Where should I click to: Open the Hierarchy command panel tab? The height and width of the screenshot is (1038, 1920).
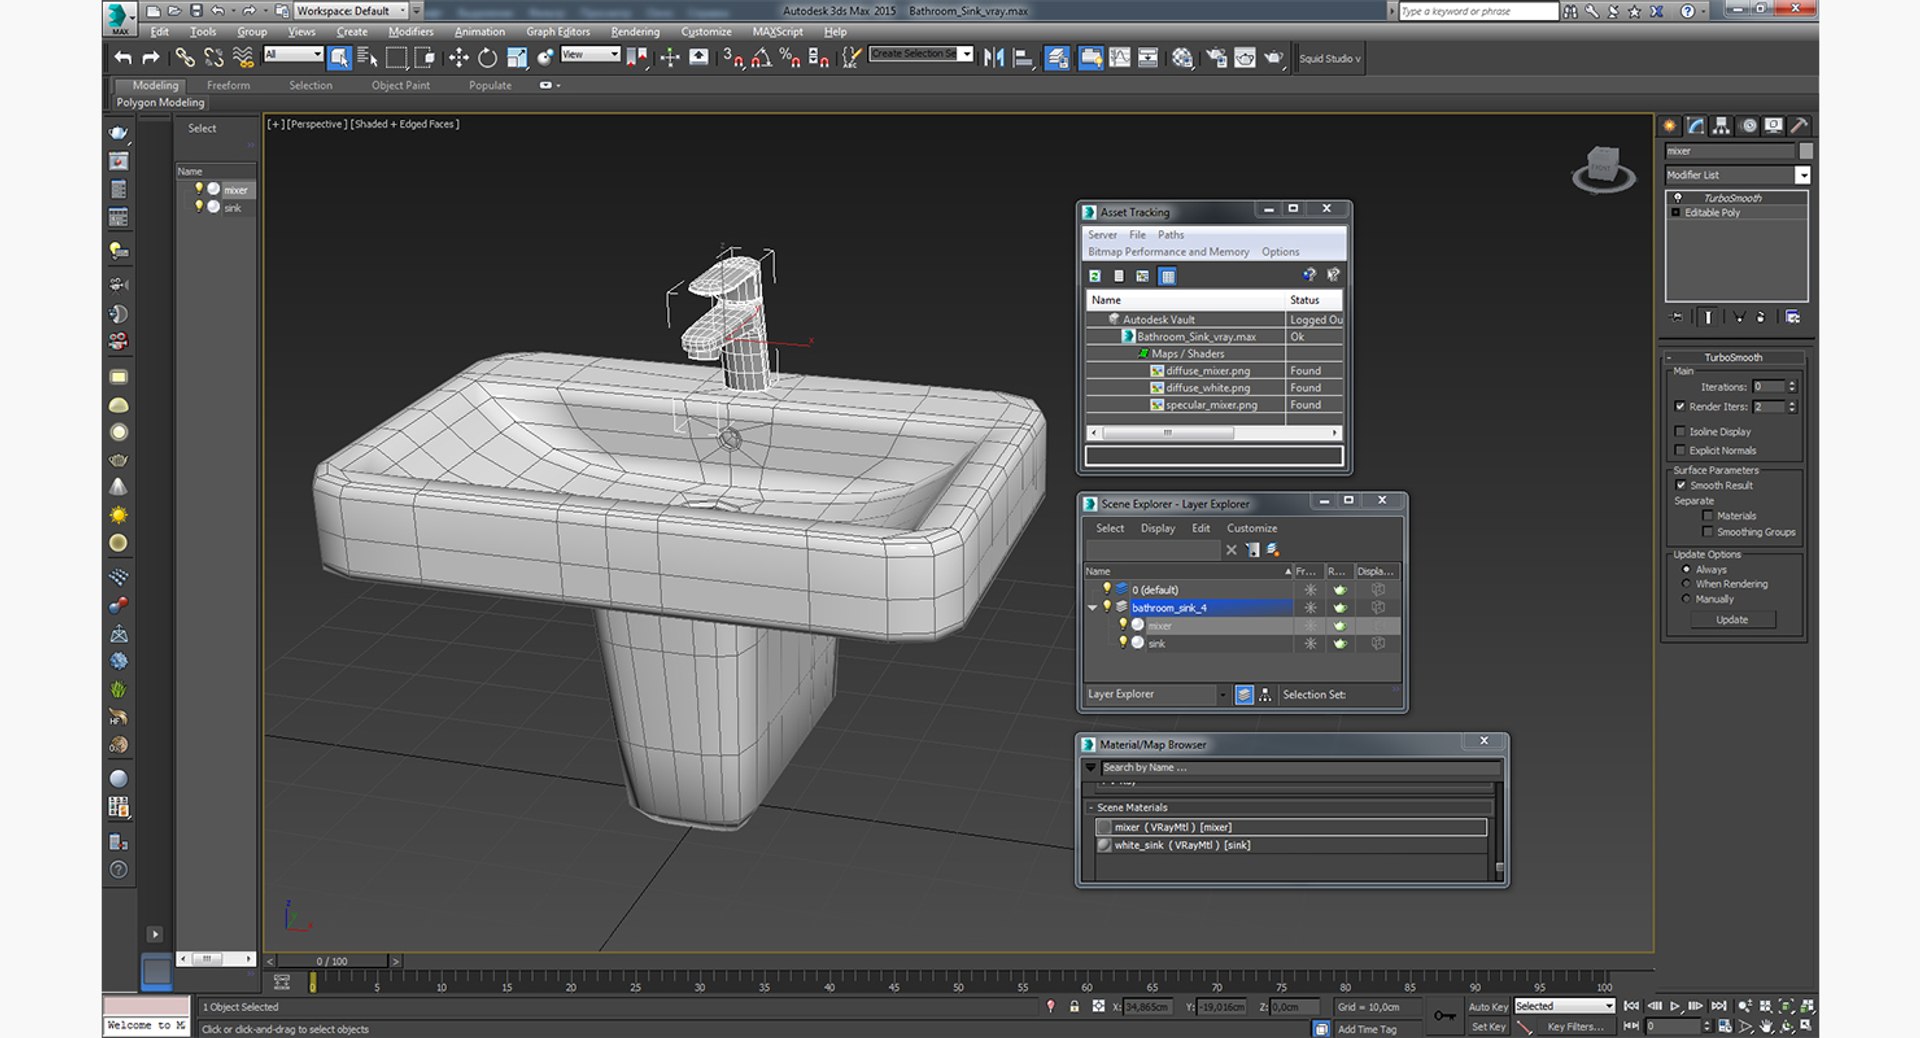coord(1721,126)
